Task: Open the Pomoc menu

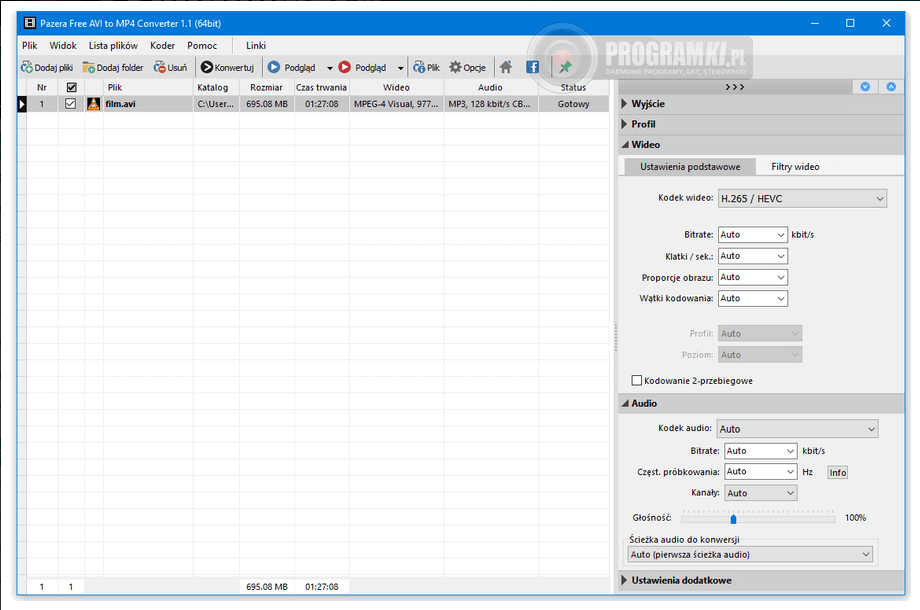Action: pos(202,45)
